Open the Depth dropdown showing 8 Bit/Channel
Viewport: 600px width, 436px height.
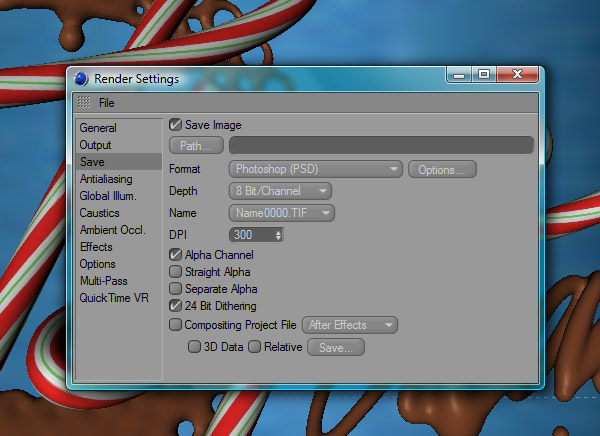[280, 191]
